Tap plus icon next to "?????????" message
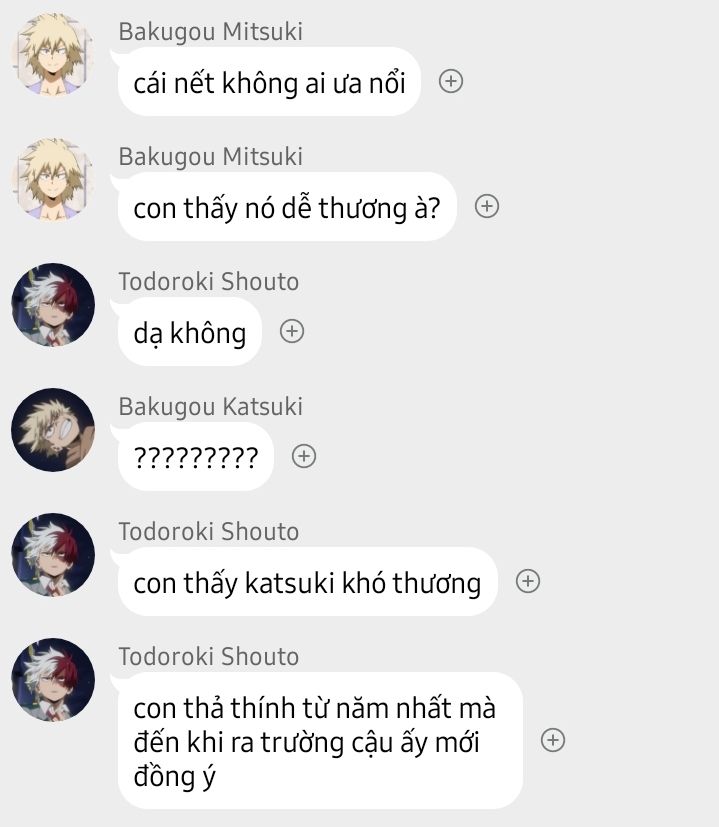 tap(304, 456)
